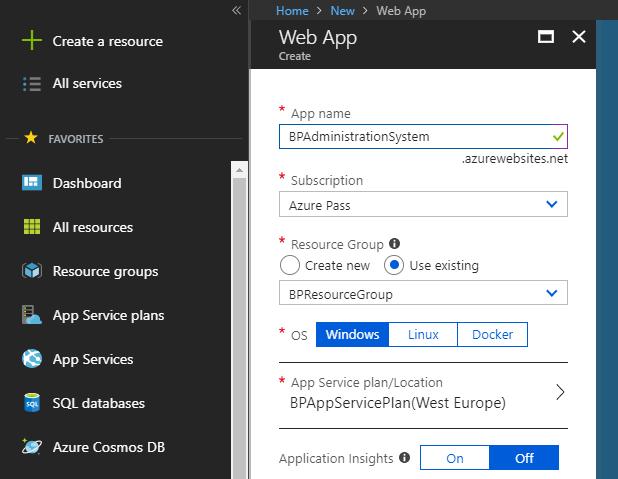The height and width of the screenshot is (479, 618).
Task: Click the App Services globe icon
Action: pyautogui.click(x=32, y=359)
